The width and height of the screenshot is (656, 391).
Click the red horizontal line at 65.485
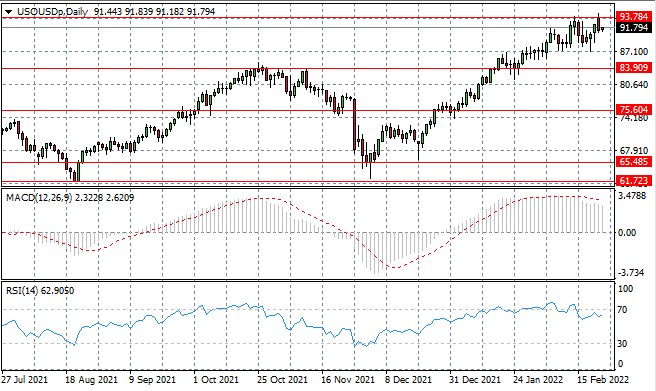pyautogui.click(x=308, y=163)
